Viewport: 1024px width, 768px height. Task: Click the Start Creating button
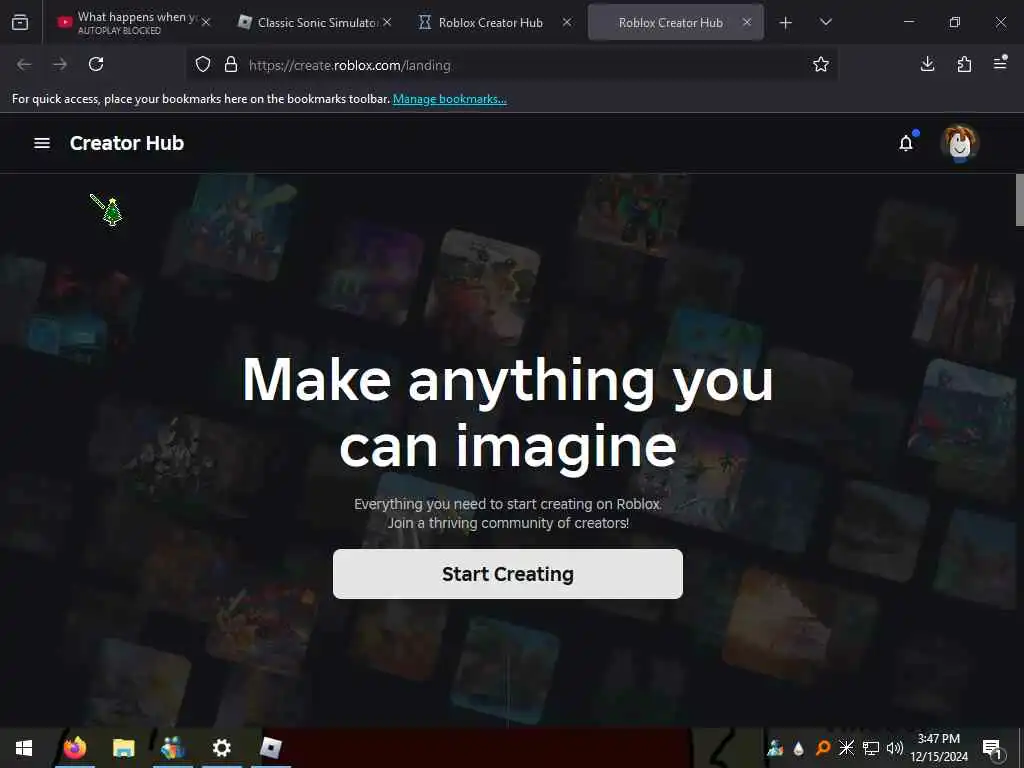click(x=507, y=574)
